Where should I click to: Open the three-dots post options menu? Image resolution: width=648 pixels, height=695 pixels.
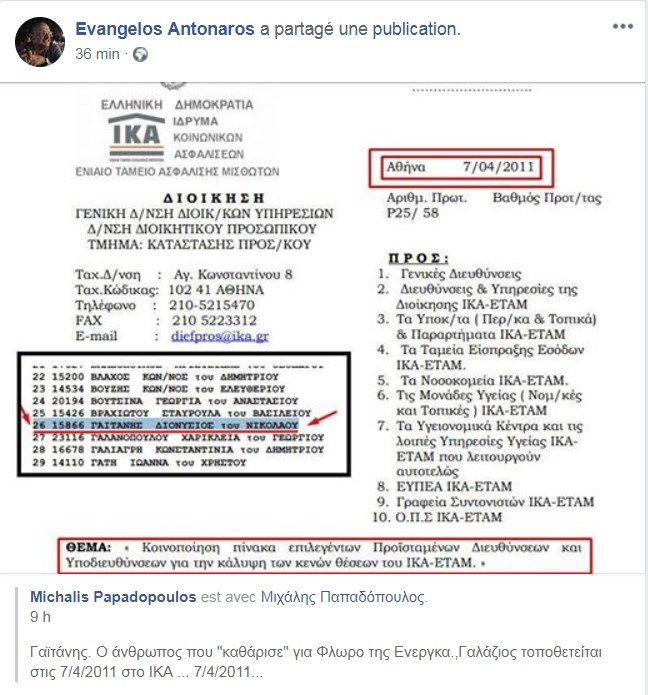(623, 27)
